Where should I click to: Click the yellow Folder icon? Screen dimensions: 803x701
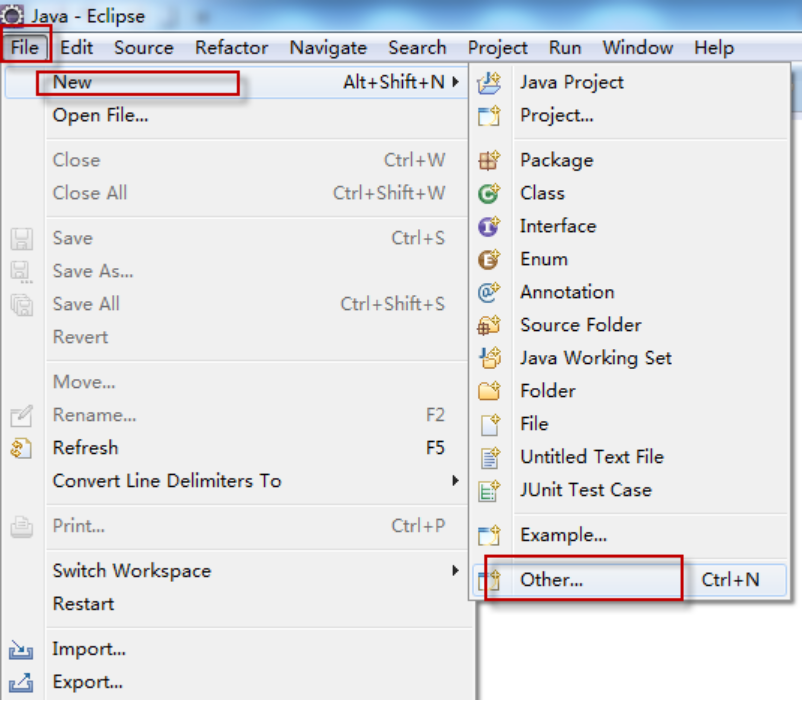pyautogui.click(x=489, y=391)
